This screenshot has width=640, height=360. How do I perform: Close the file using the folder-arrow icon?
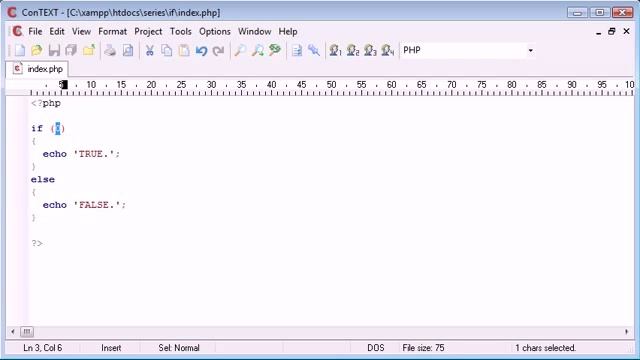89,51
